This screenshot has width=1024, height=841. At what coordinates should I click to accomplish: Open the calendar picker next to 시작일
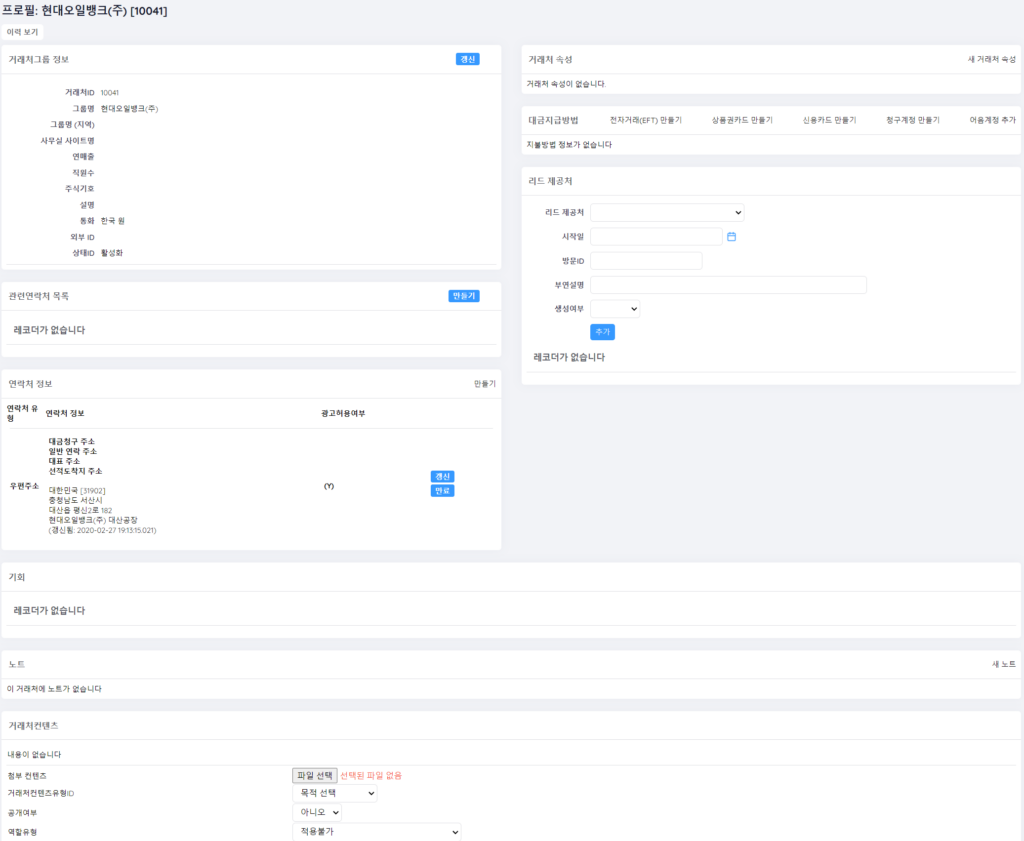731,237
